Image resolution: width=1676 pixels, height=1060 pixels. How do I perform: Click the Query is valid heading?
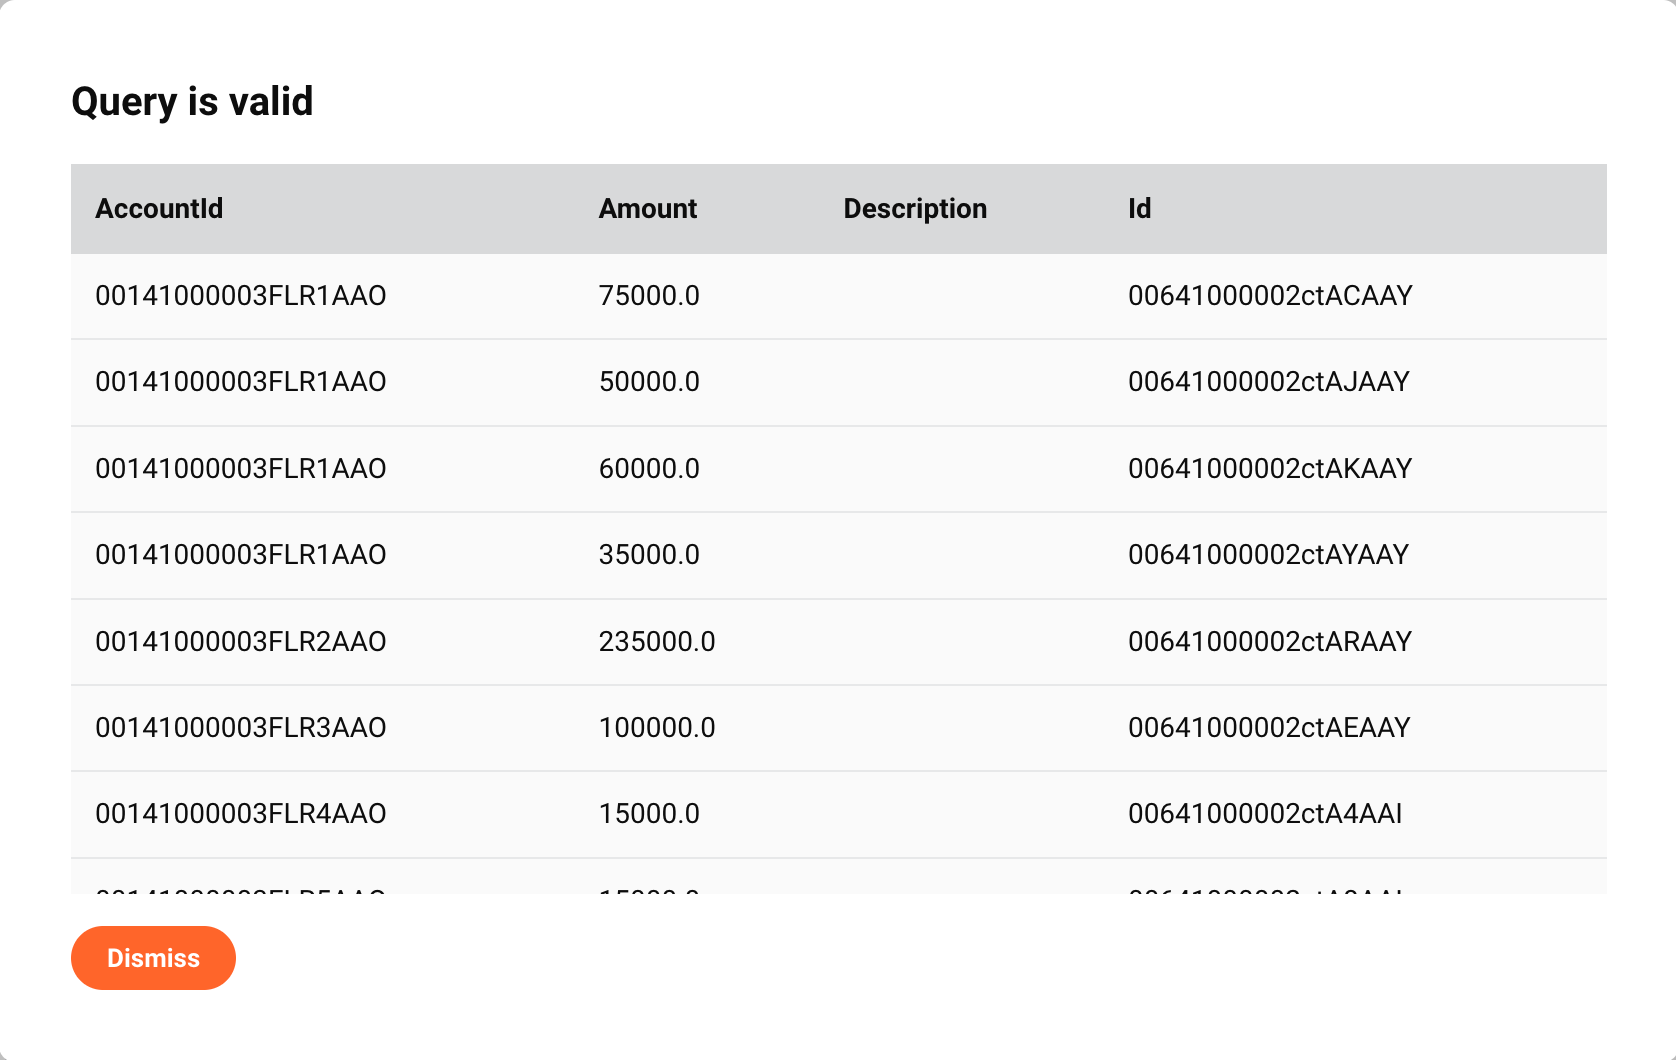tap(192, 102)
